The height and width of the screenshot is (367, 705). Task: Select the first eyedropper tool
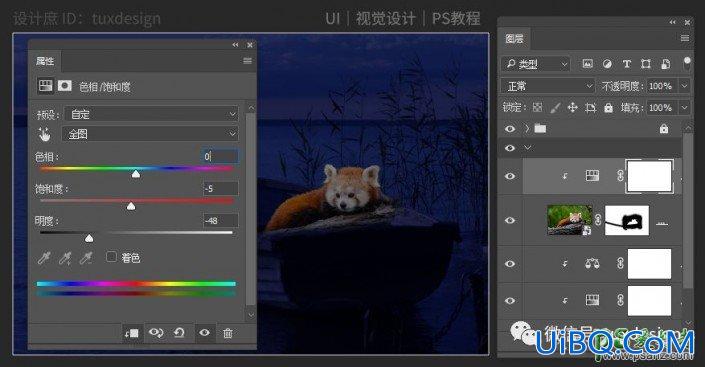[x=44, y=258]
